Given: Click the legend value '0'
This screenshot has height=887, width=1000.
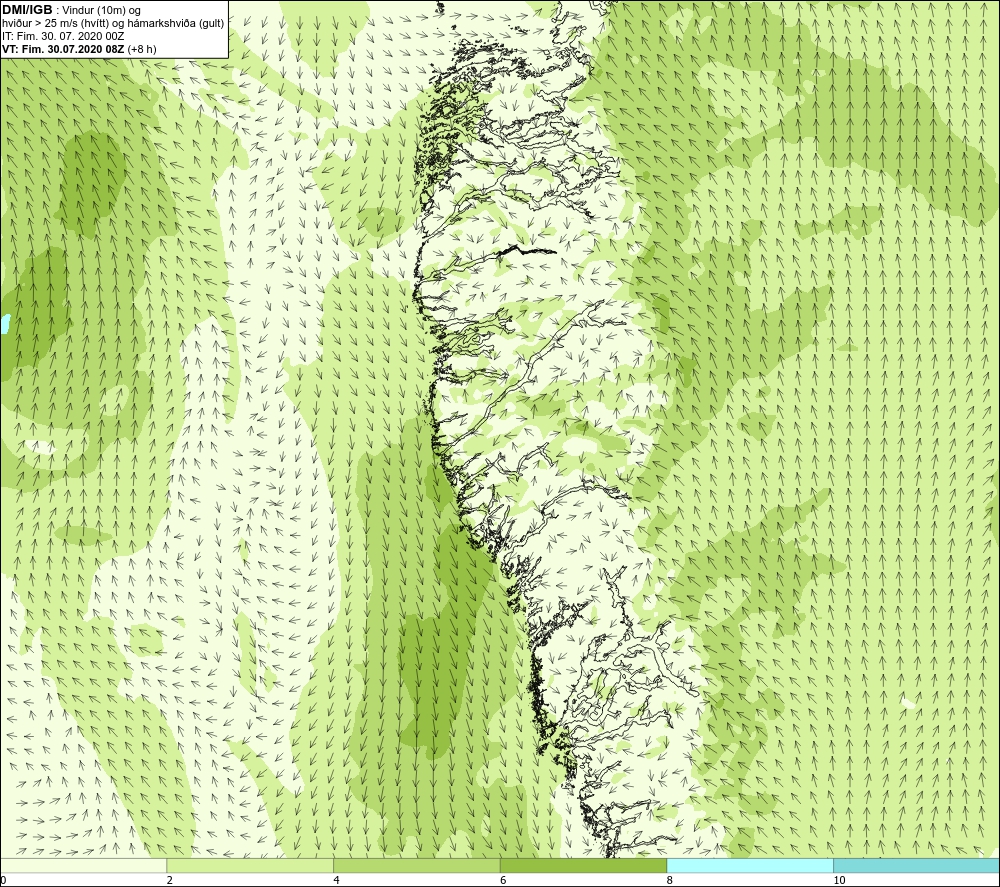Looking at the screenshot, I should (3, 880).
